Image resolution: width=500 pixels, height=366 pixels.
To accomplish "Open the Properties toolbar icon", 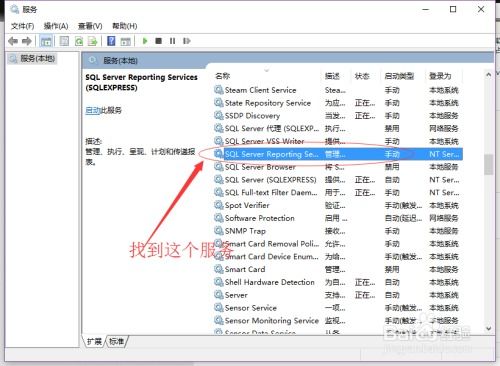I will [64, 41].
